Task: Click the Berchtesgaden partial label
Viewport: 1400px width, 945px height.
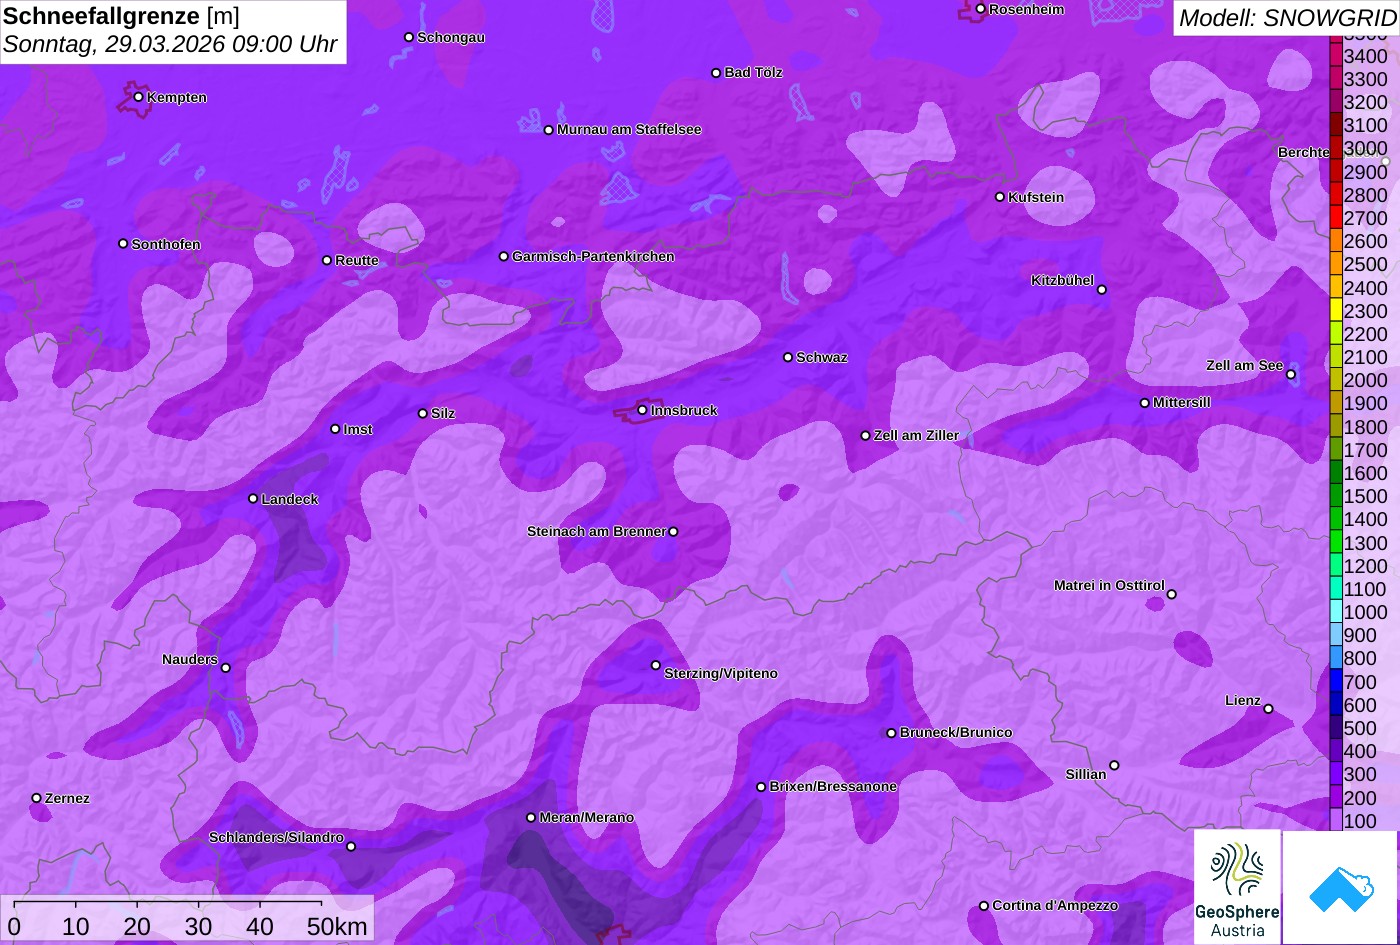Action: tap(1303, 152)
